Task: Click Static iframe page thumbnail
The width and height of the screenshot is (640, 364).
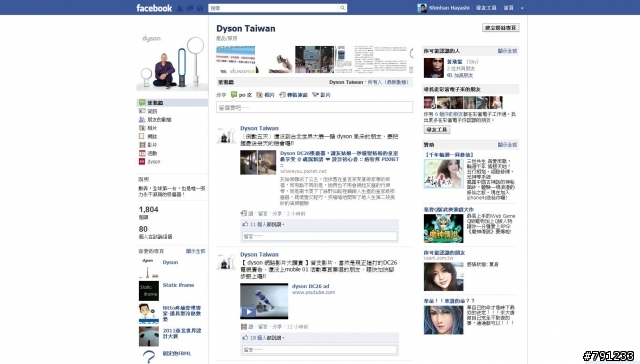Action: 149,291
